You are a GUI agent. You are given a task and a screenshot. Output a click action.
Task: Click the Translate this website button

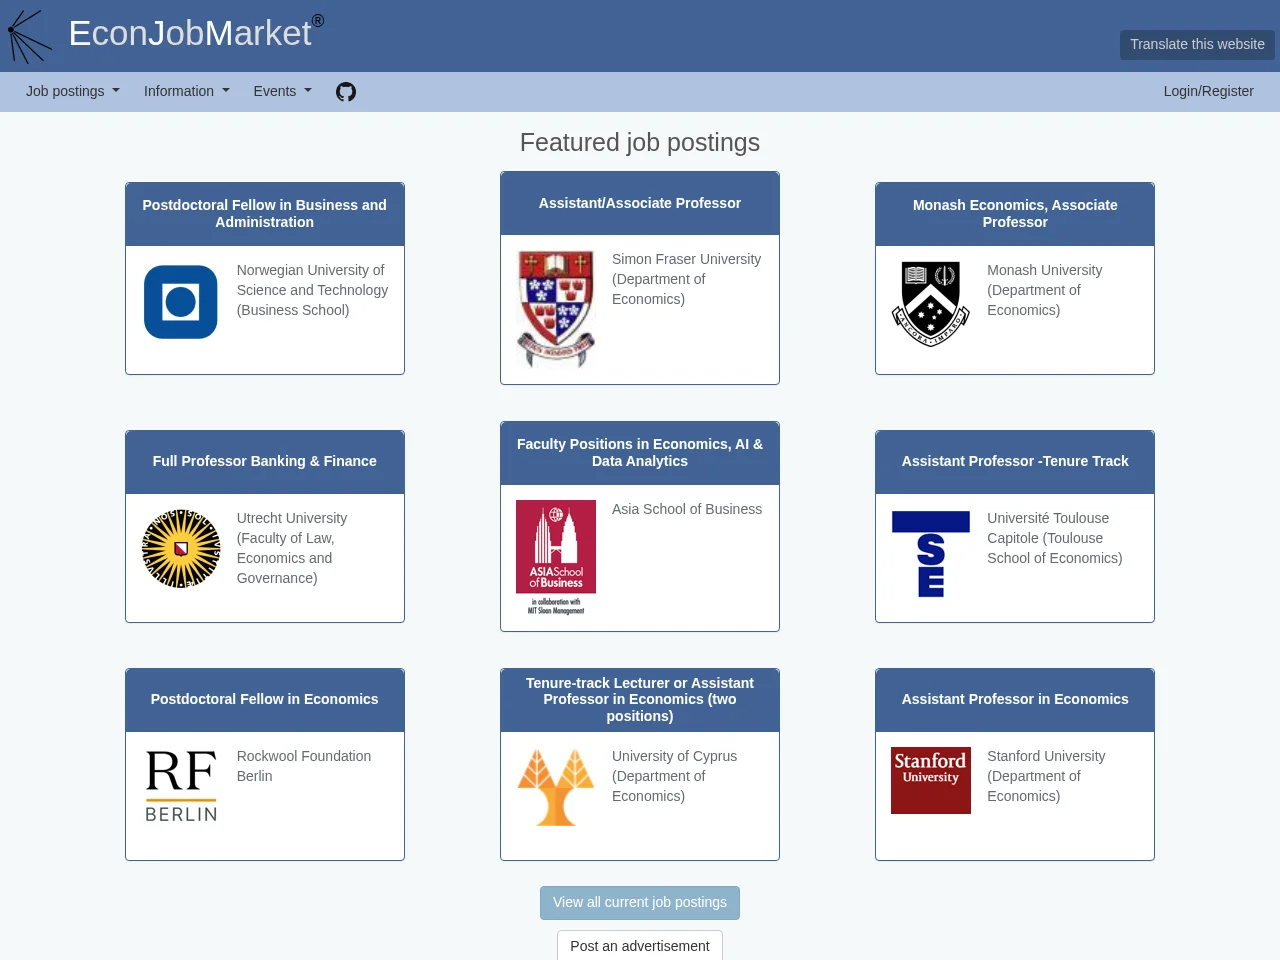point(1197,44)
